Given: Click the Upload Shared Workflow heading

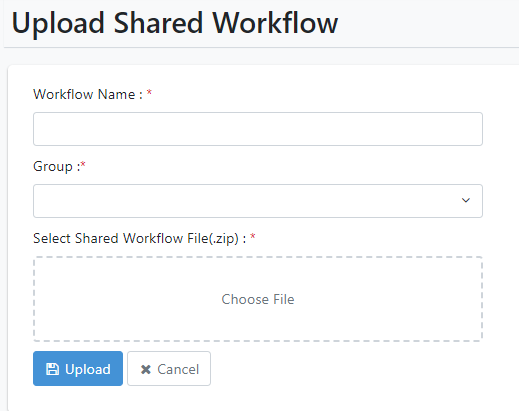Looking at the screenshot, I should click(175, 23).
